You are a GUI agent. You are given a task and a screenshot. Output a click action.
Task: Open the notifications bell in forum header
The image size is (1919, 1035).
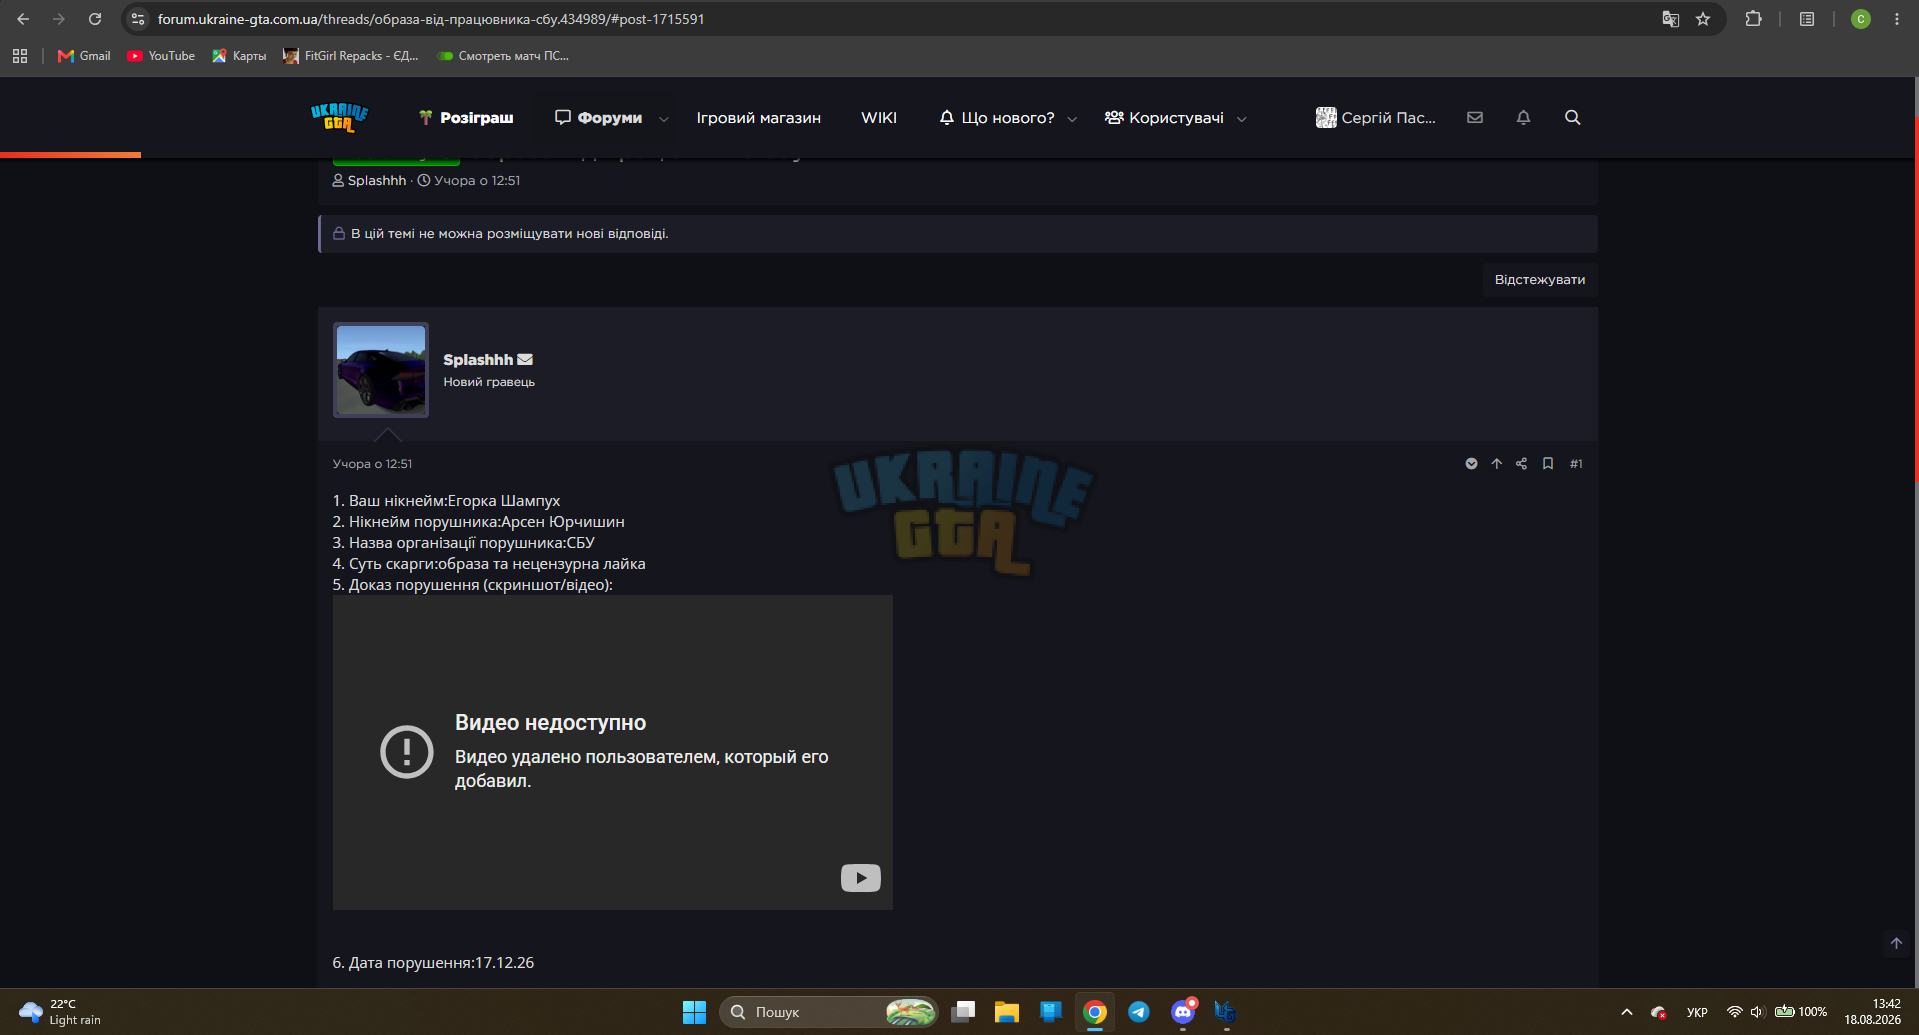pyautogui.click(x=1523, y=118)
